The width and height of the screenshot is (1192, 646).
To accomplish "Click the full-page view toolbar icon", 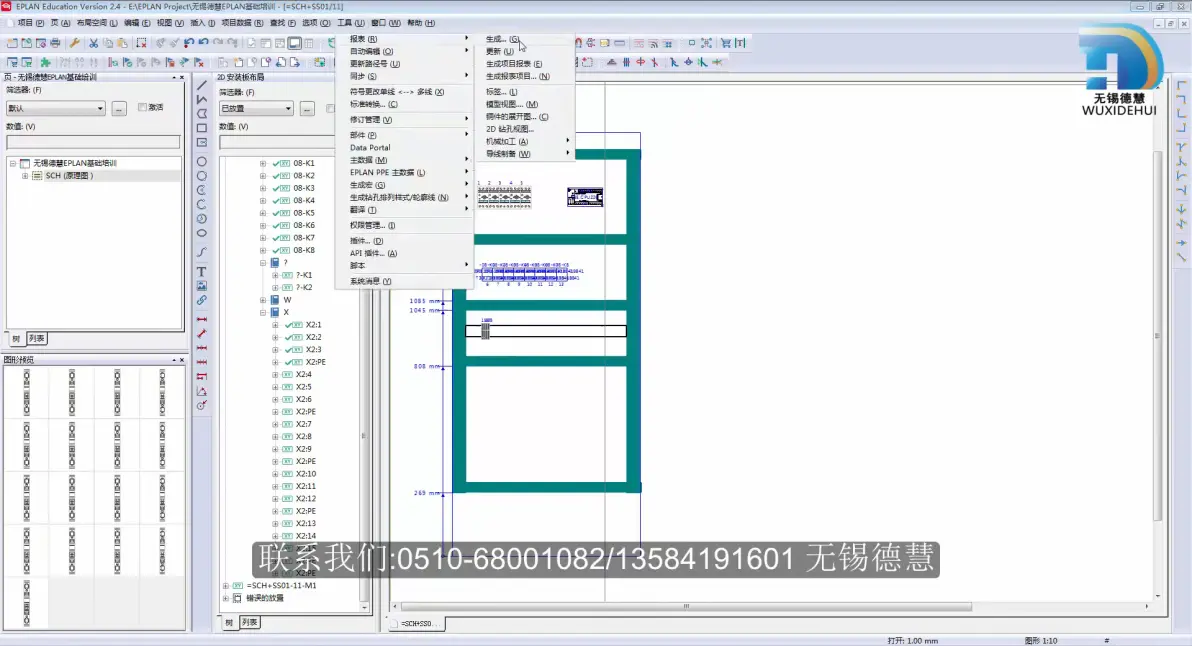I will pos(294,43).
